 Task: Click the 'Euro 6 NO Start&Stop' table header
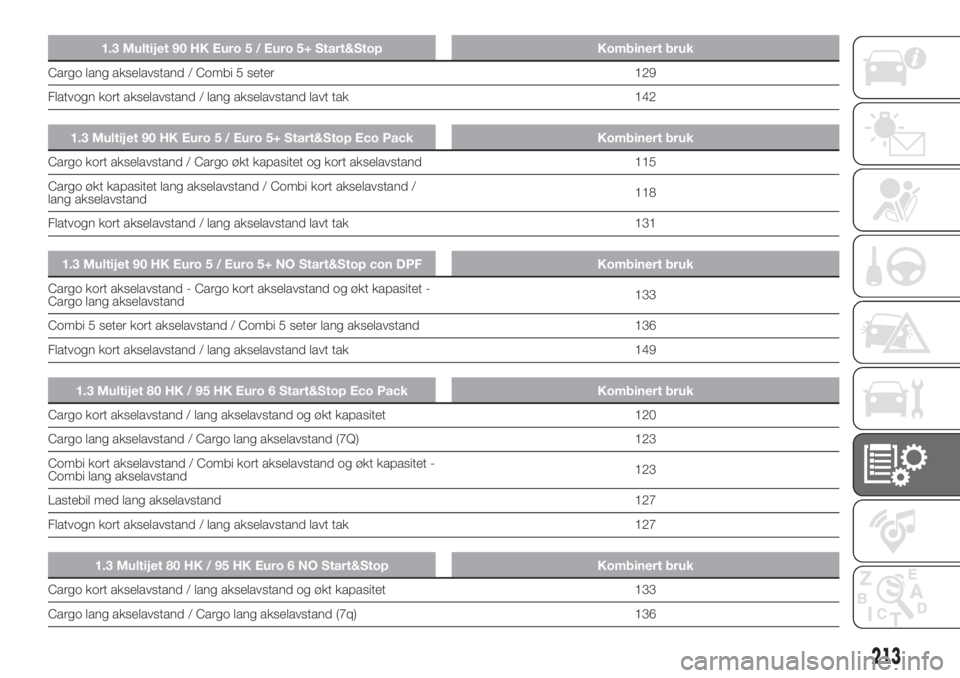click(242, 565)
